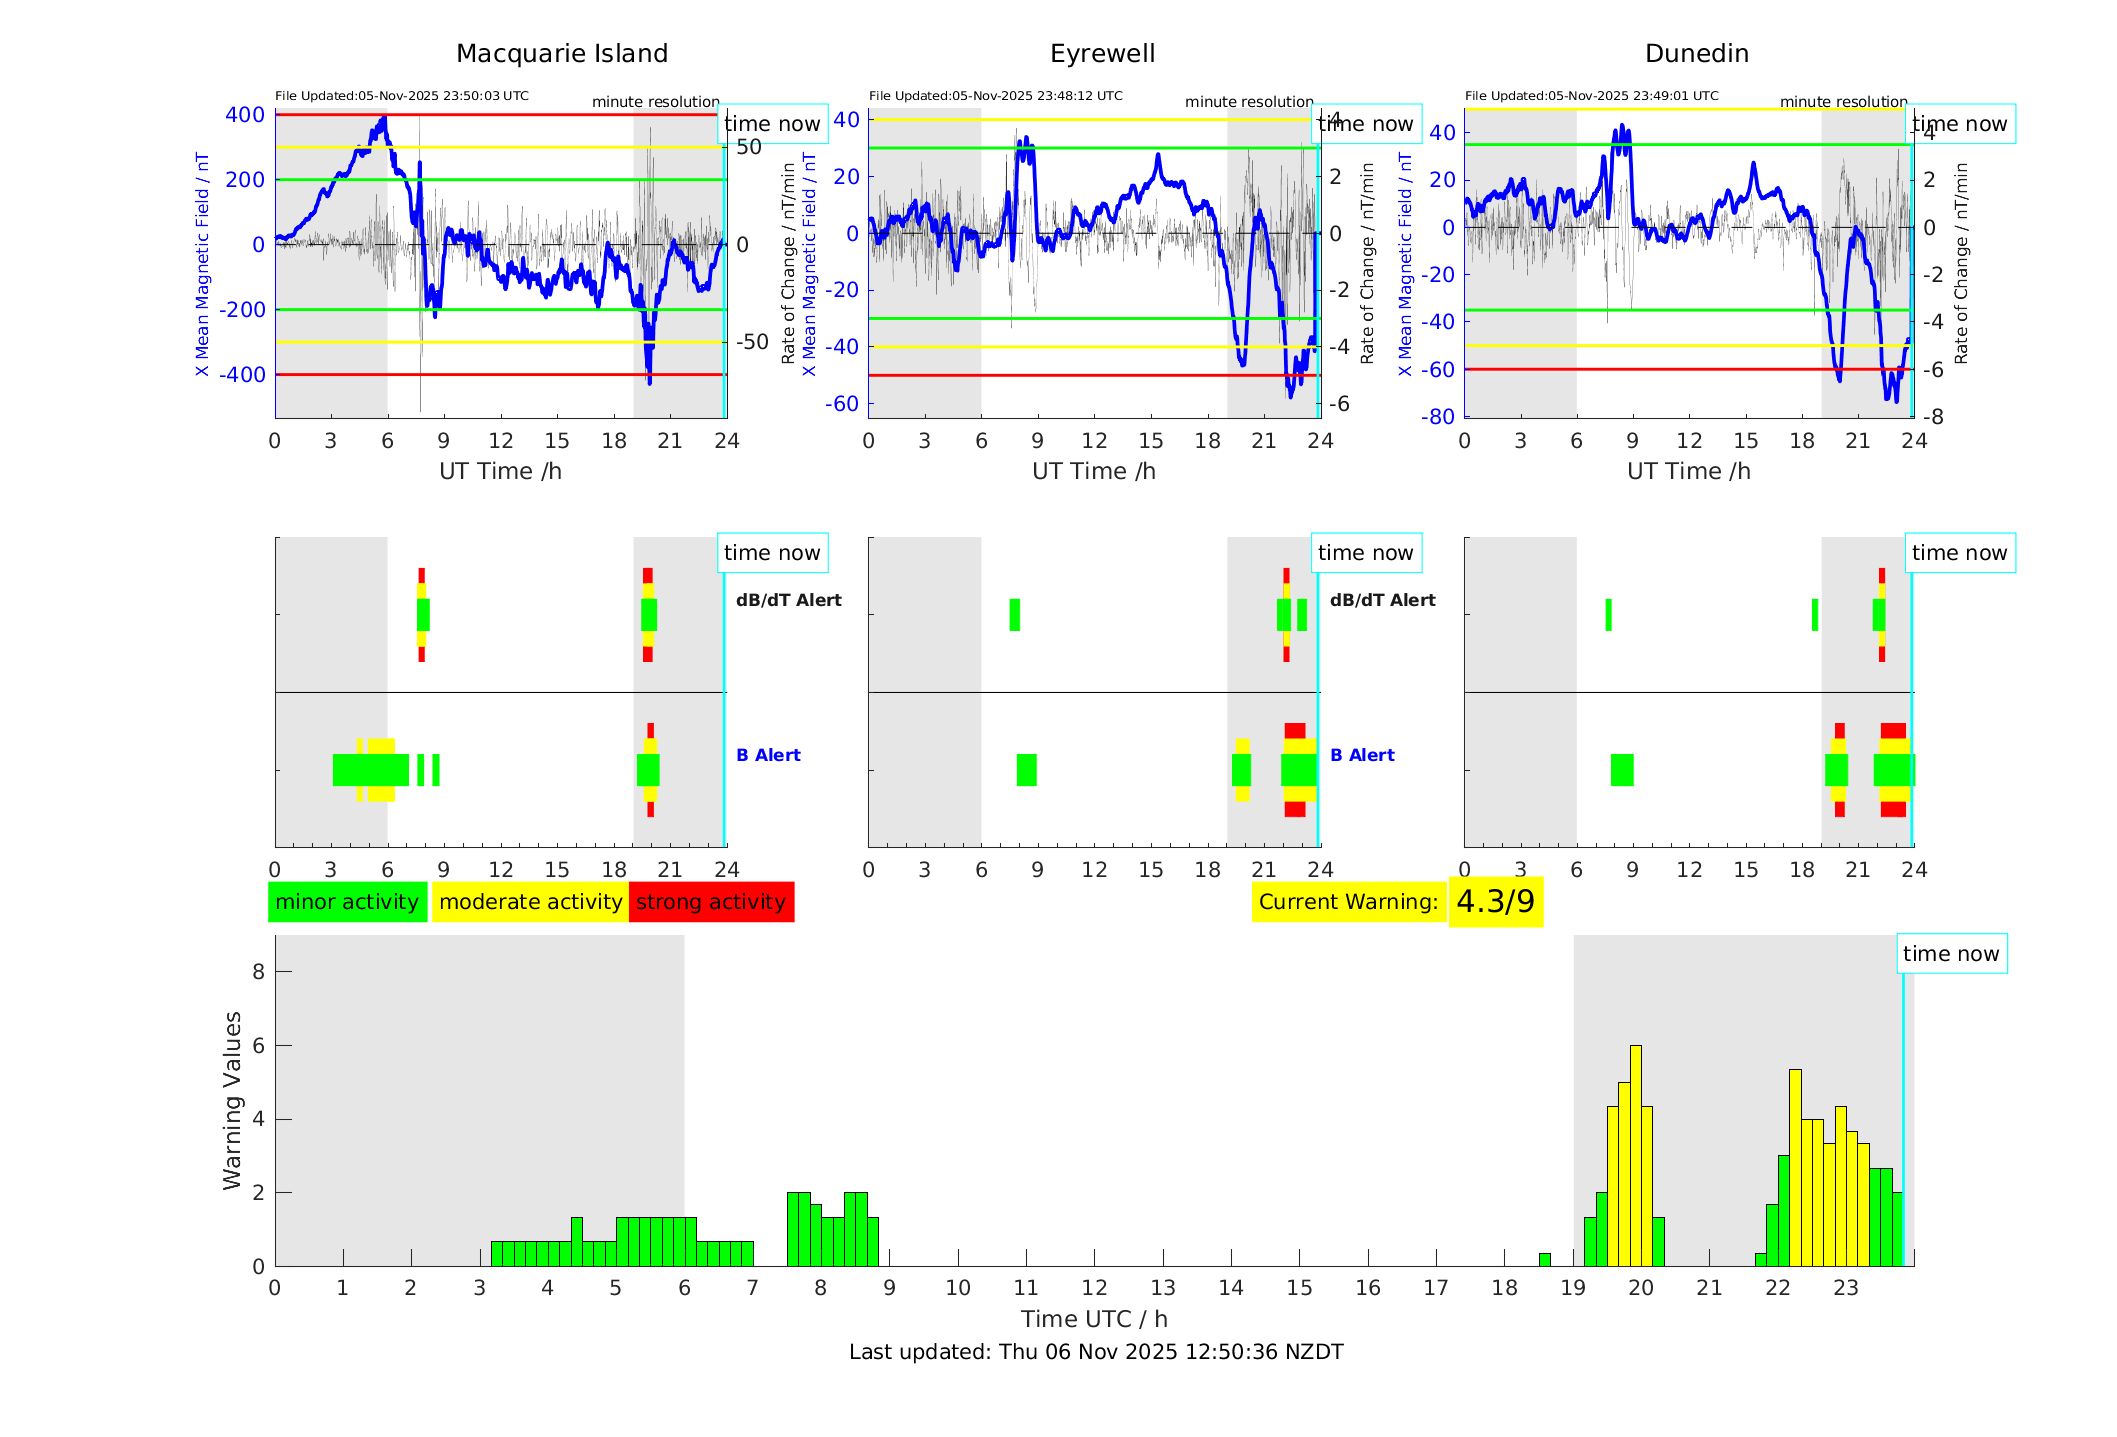
Task: Click the 4.3/9 warning value box
Action: (x=1495, y=902)
